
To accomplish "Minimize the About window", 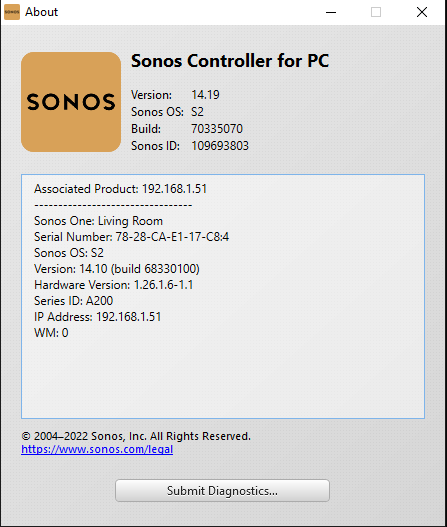I will point(331,12).
